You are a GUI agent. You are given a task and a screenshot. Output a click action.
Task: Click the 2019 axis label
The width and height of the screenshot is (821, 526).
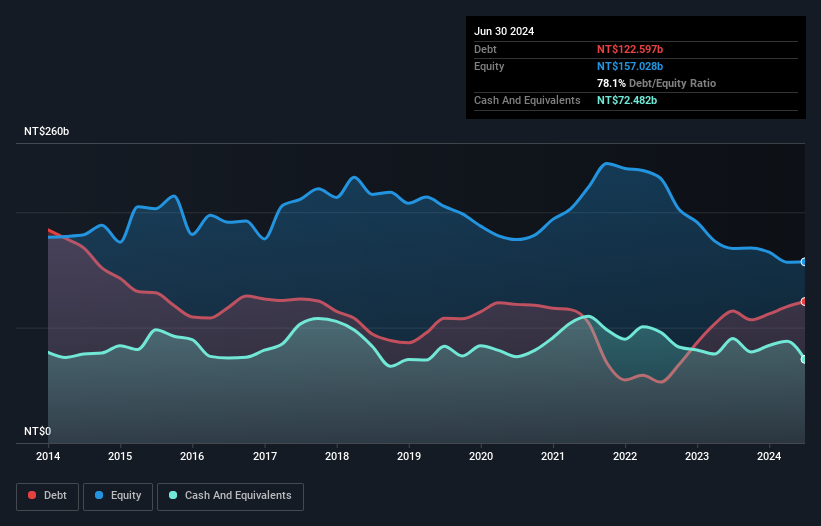(x=409, y=456)
